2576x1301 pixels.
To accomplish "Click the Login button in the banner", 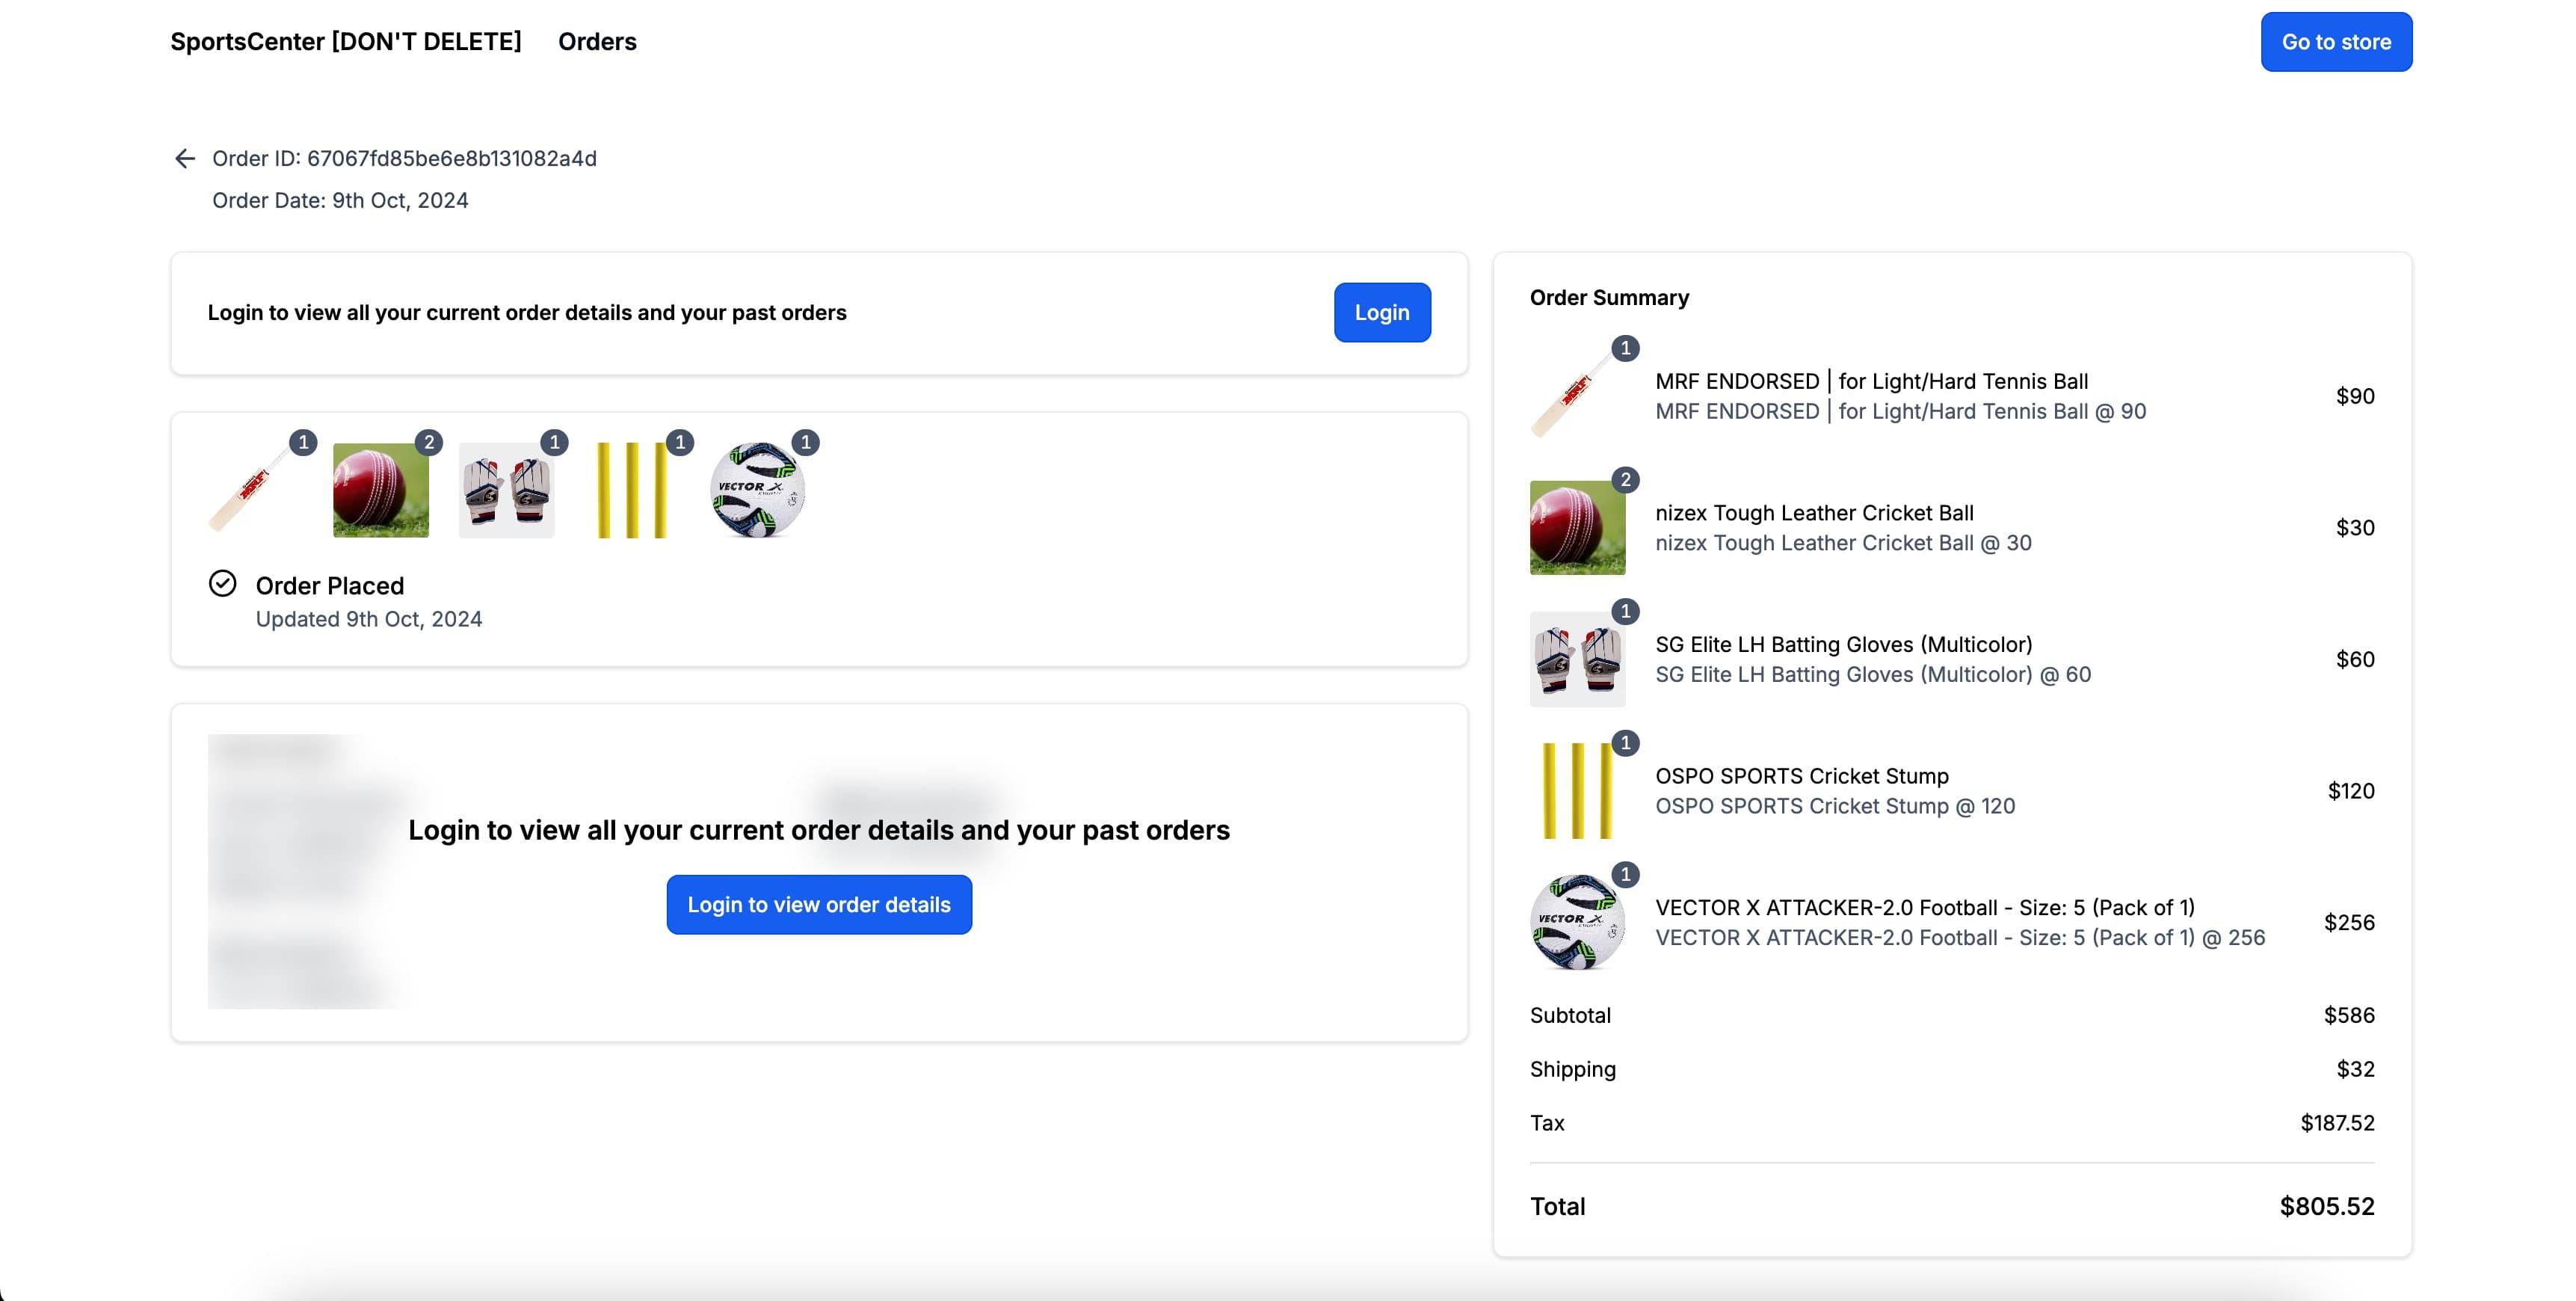I will point(1382,312).
